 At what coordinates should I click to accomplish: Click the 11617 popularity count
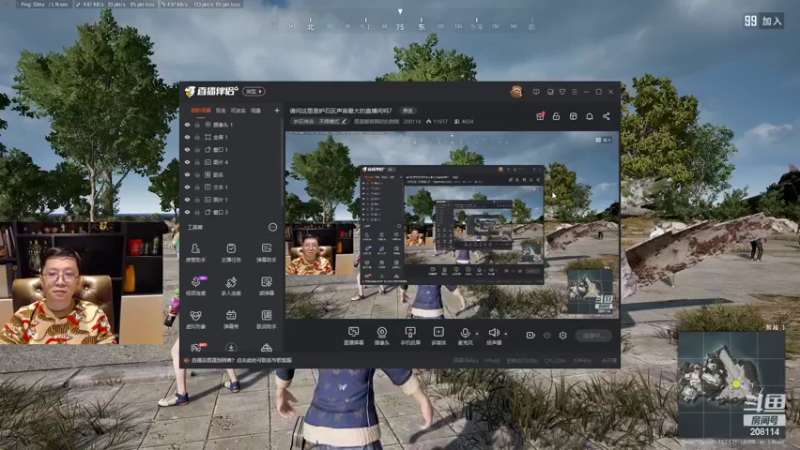tap(437, 121)
